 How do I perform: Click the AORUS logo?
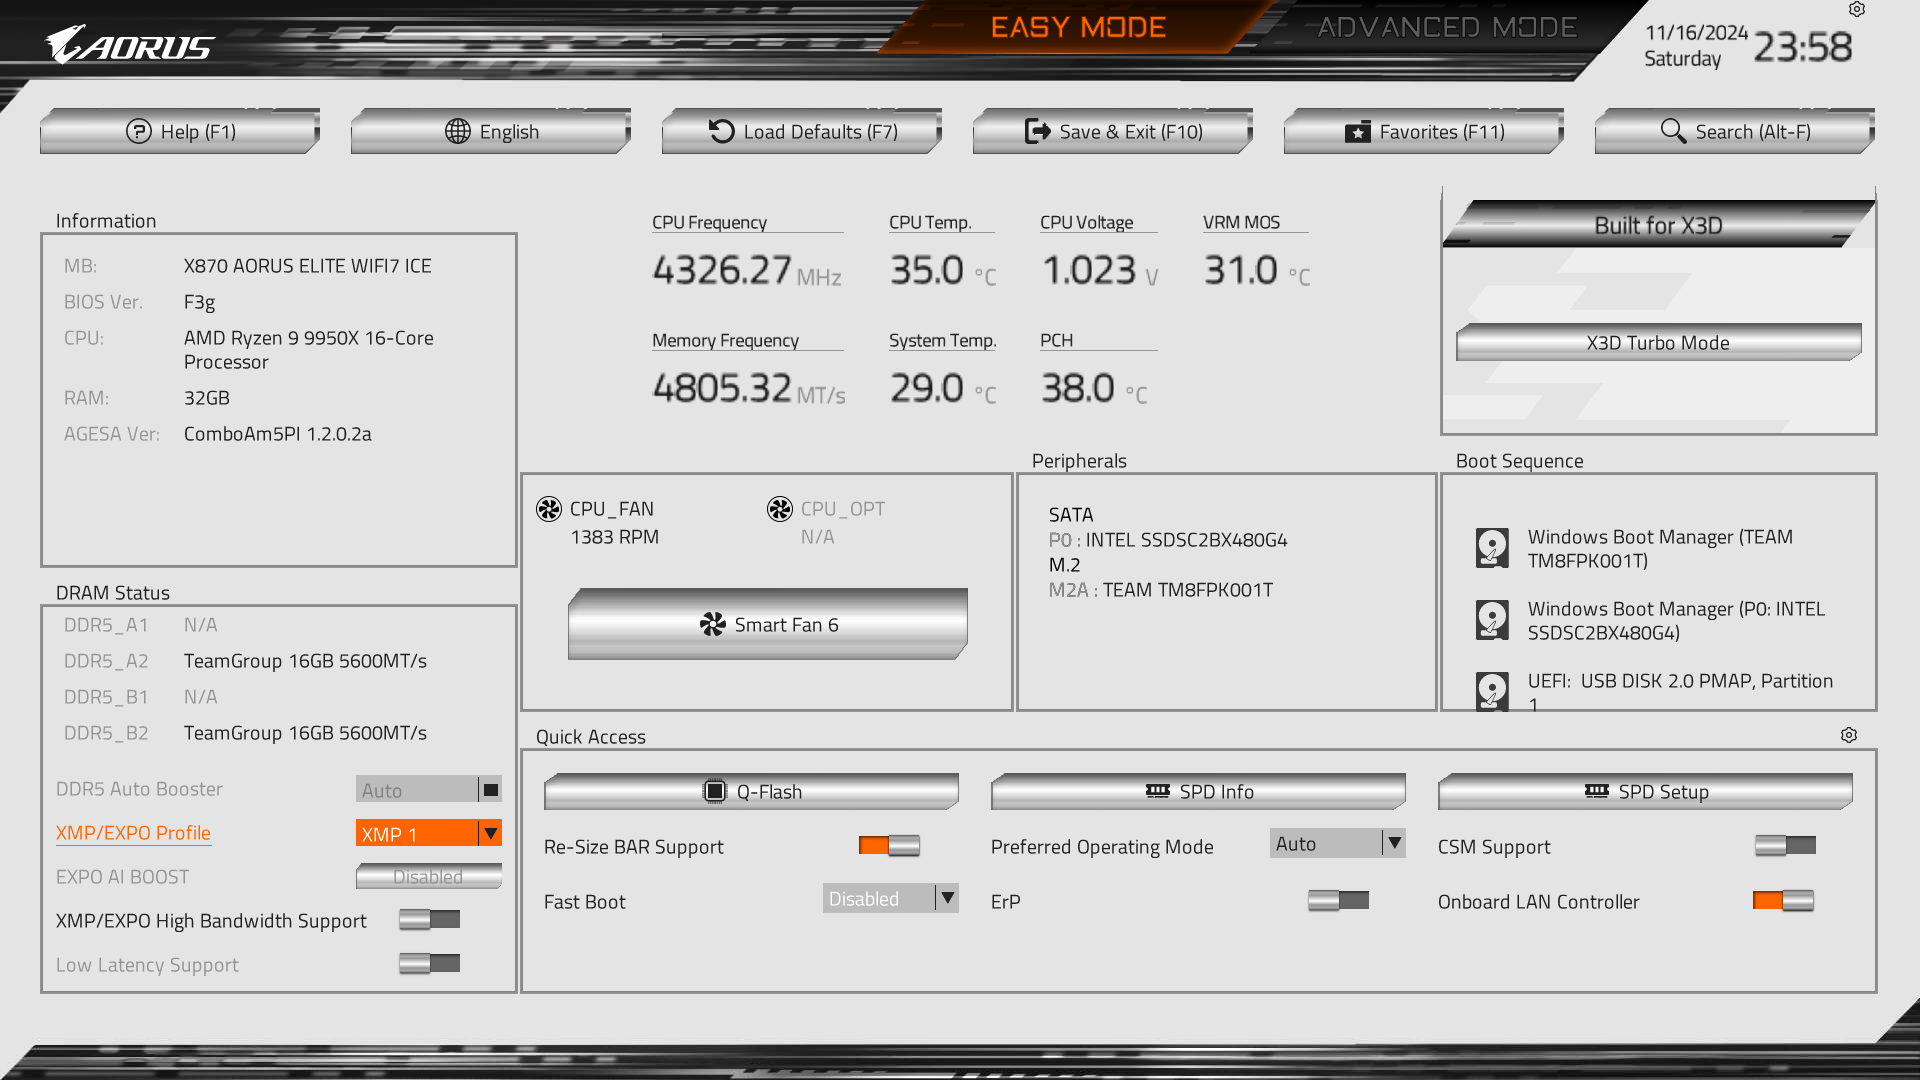coord(130,45)
